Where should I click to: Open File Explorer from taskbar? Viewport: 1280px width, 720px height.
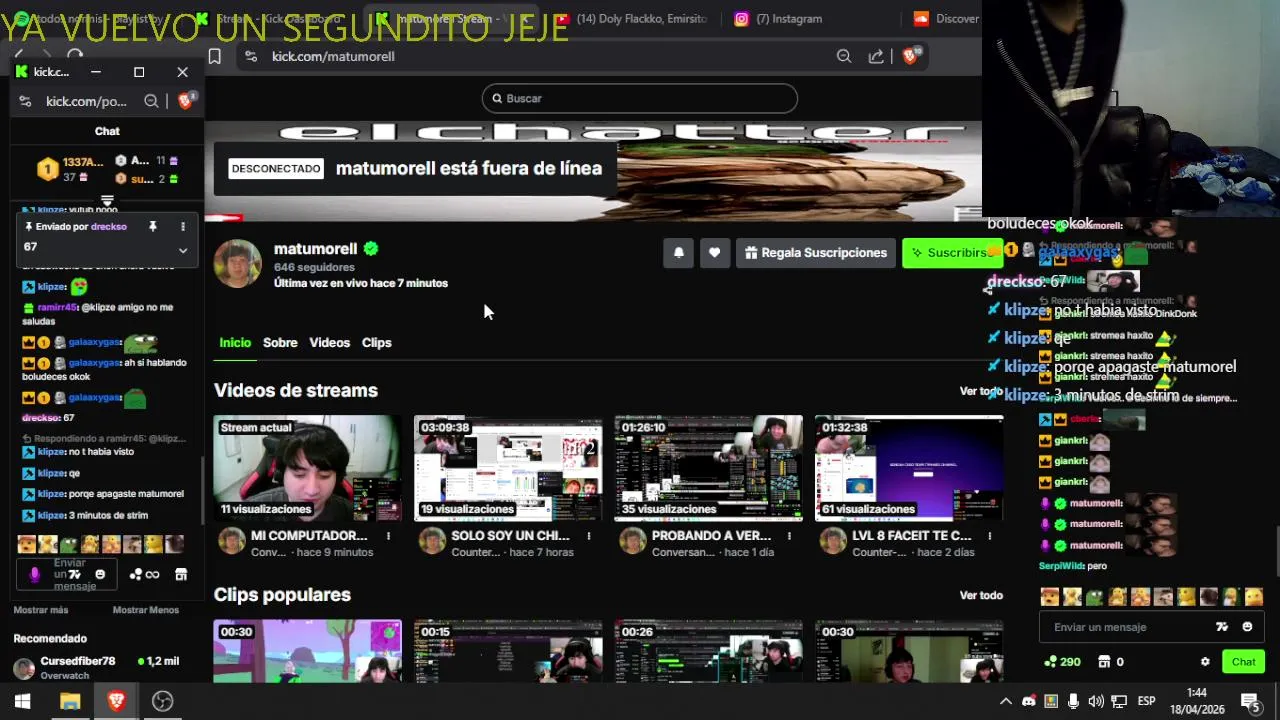(70, 701)
